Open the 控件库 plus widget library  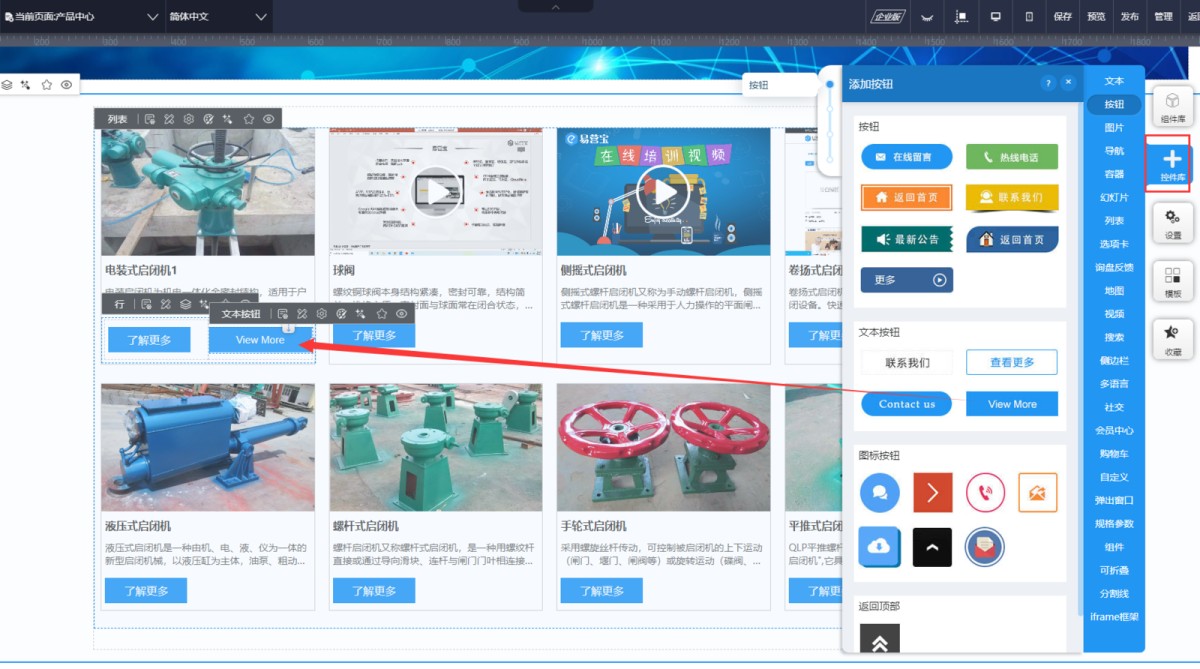click(x=1173, y=165)
